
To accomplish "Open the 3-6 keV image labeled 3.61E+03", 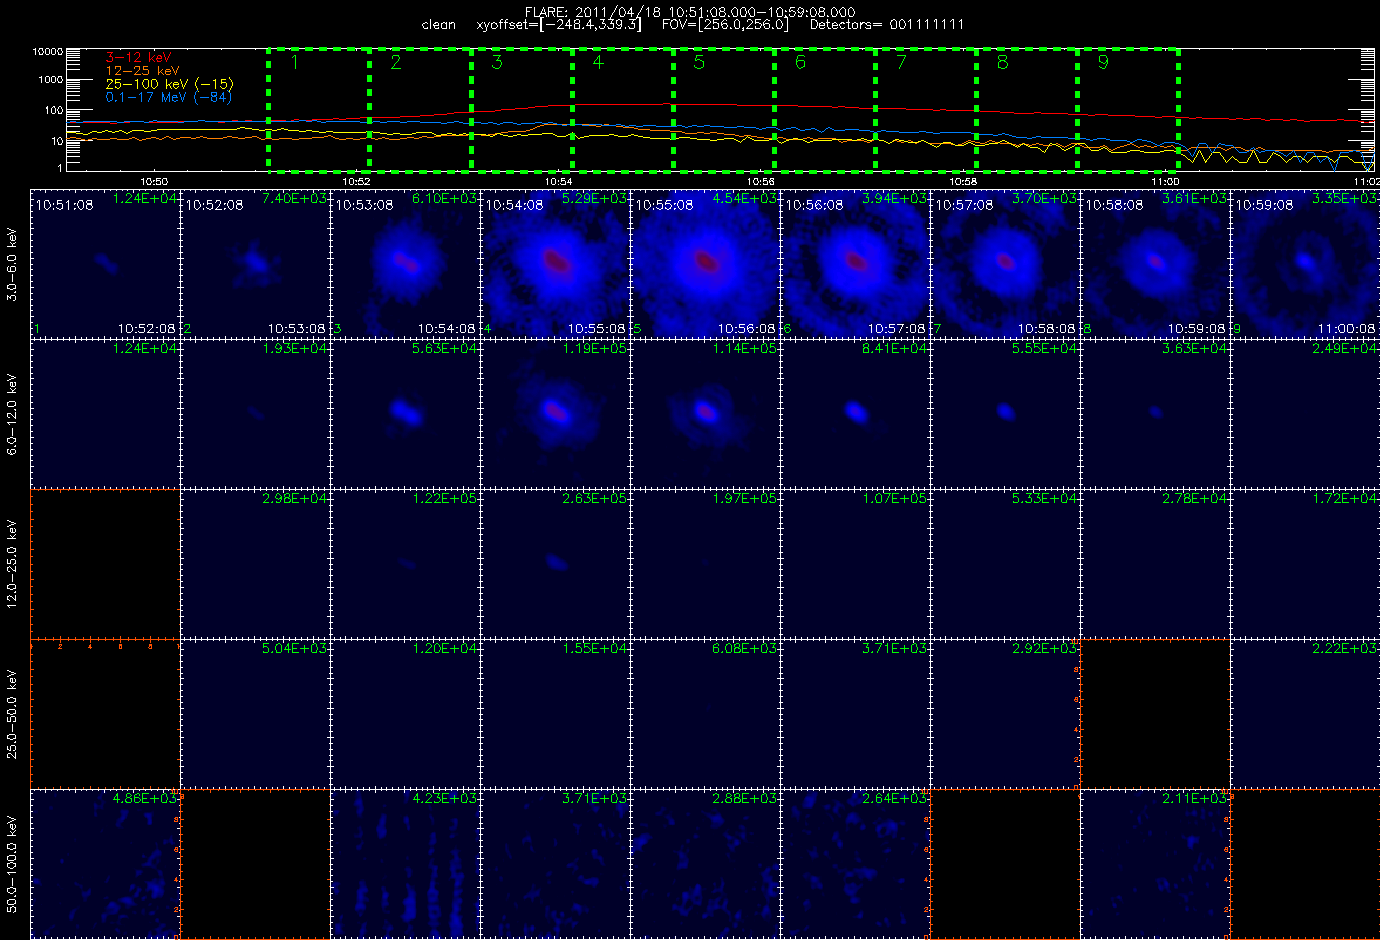I will pos(1156,263).
